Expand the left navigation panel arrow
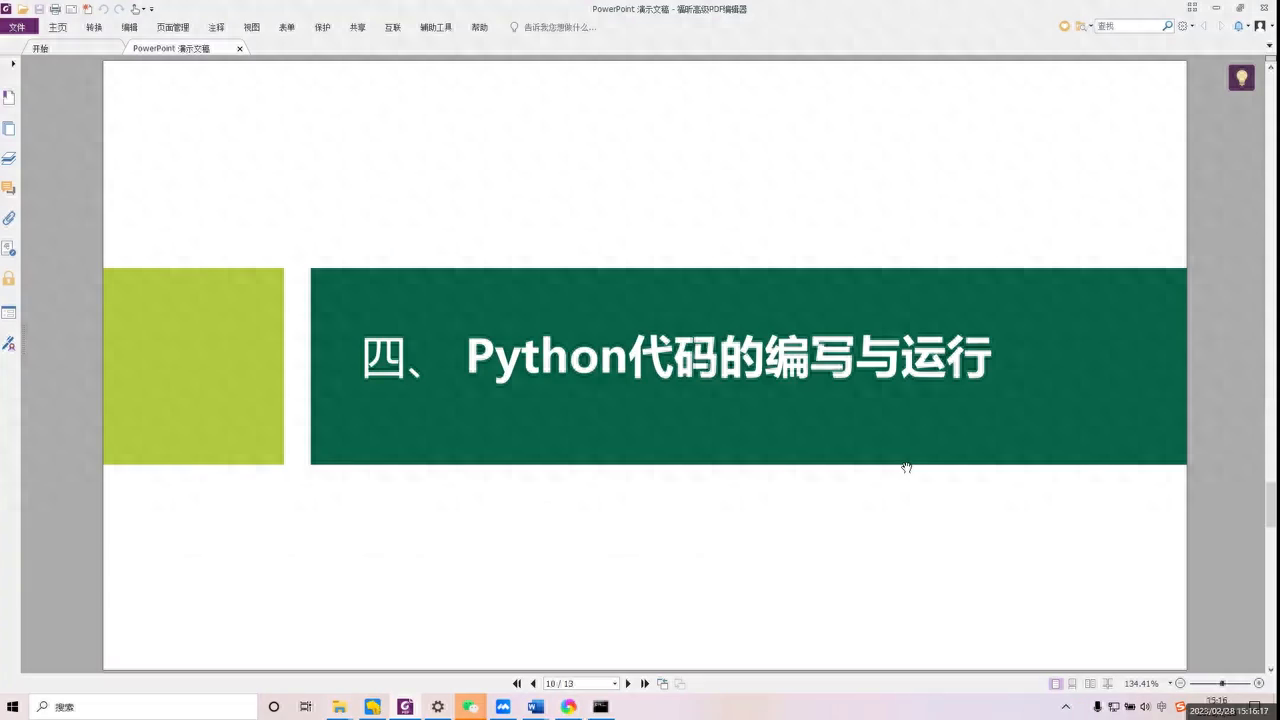 click(x=13, y=63)
